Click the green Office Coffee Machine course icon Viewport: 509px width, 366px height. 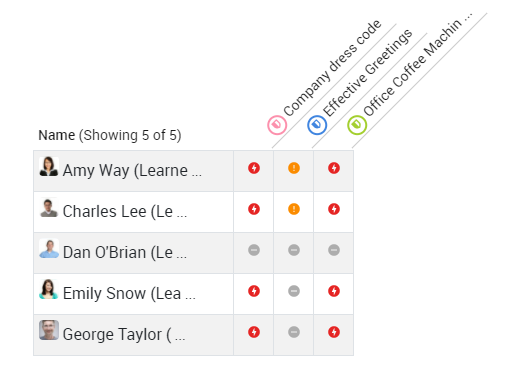coord(357,125)
